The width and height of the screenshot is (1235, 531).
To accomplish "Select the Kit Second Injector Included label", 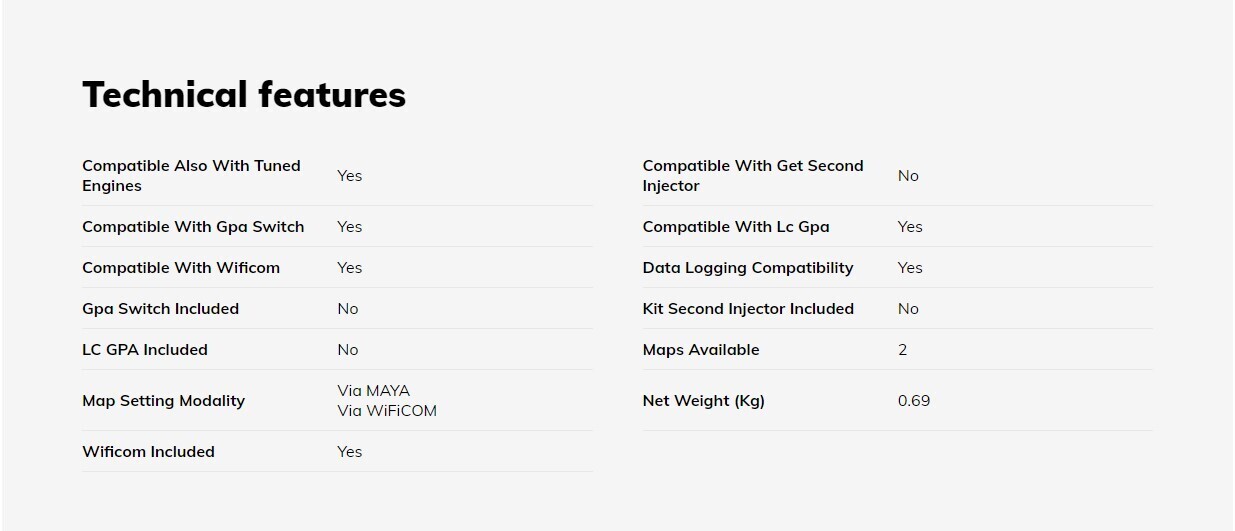I will pos(748,309).
